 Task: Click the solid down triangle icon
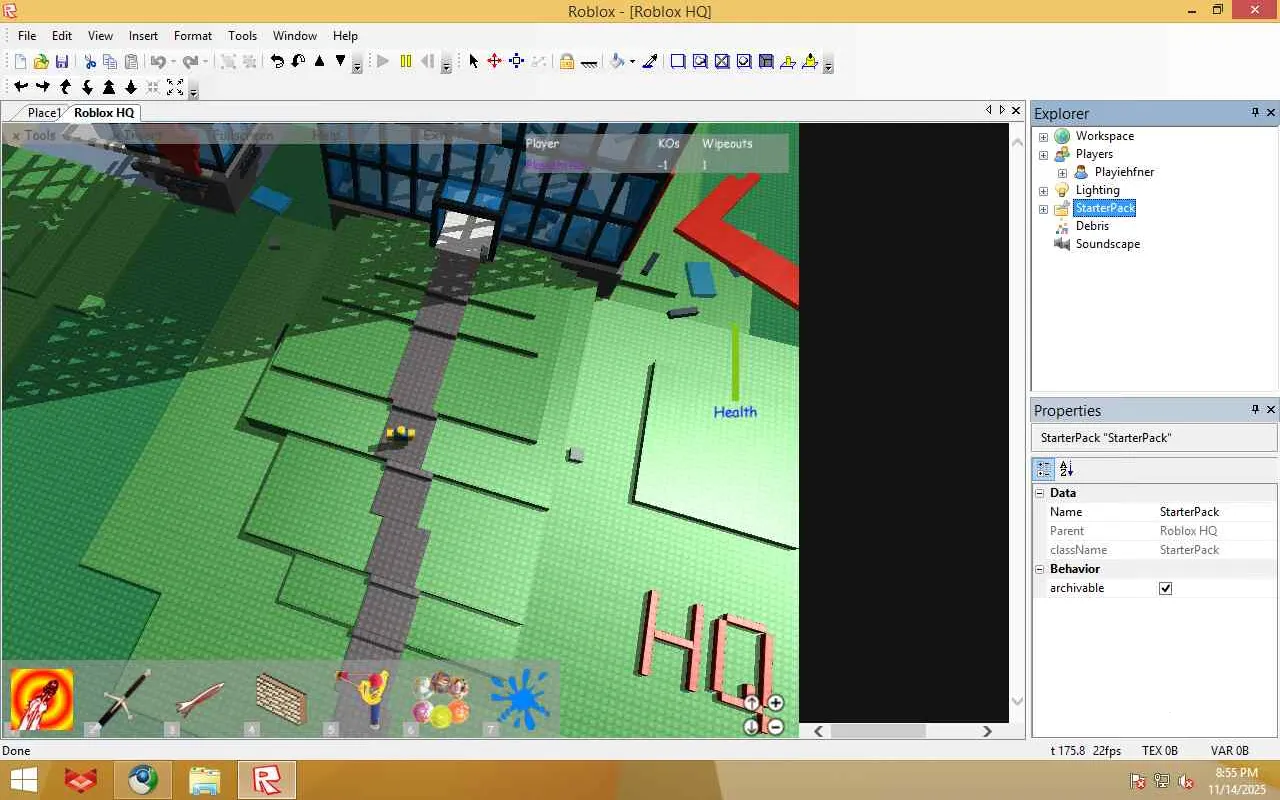point(341,62)
